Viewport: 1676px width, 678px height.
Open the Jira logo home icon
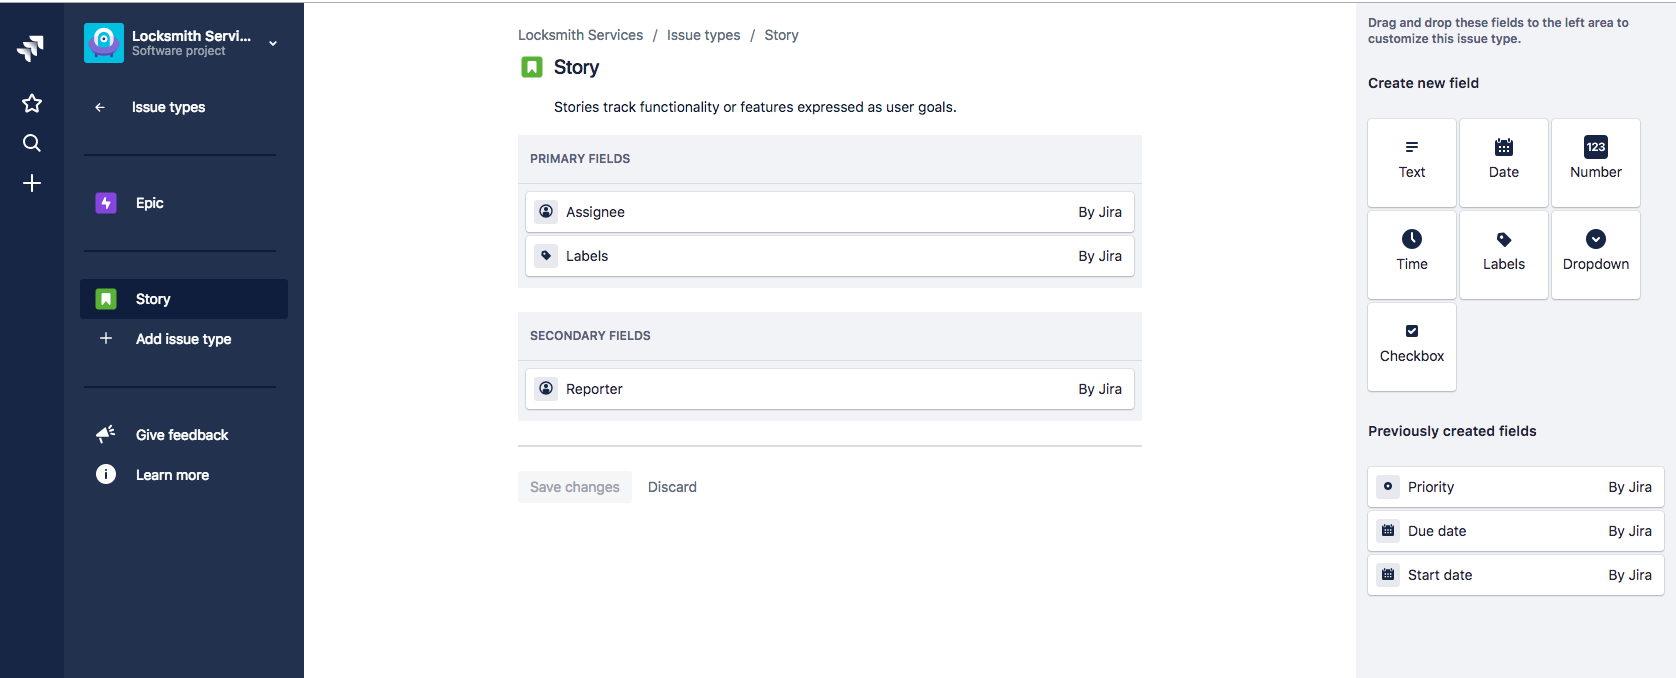pos(31,47)
